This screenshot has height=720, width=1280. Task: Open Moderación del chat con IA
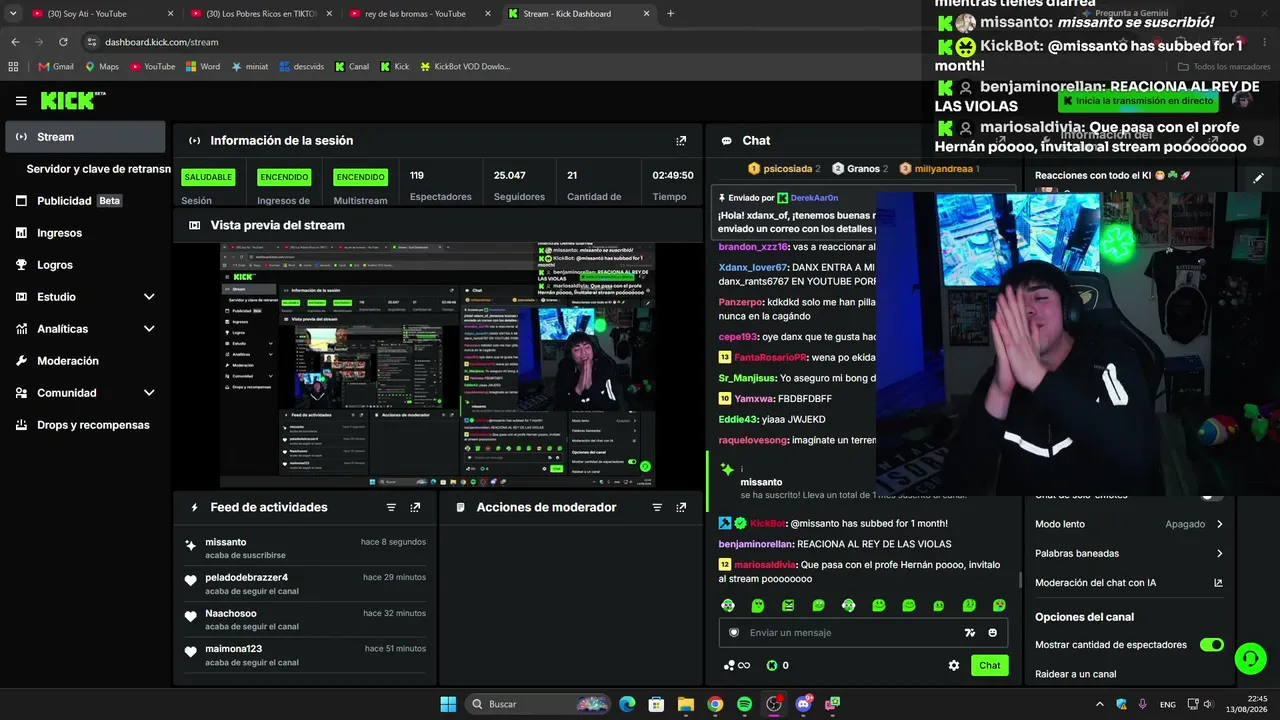click(x=1130, y=583)
